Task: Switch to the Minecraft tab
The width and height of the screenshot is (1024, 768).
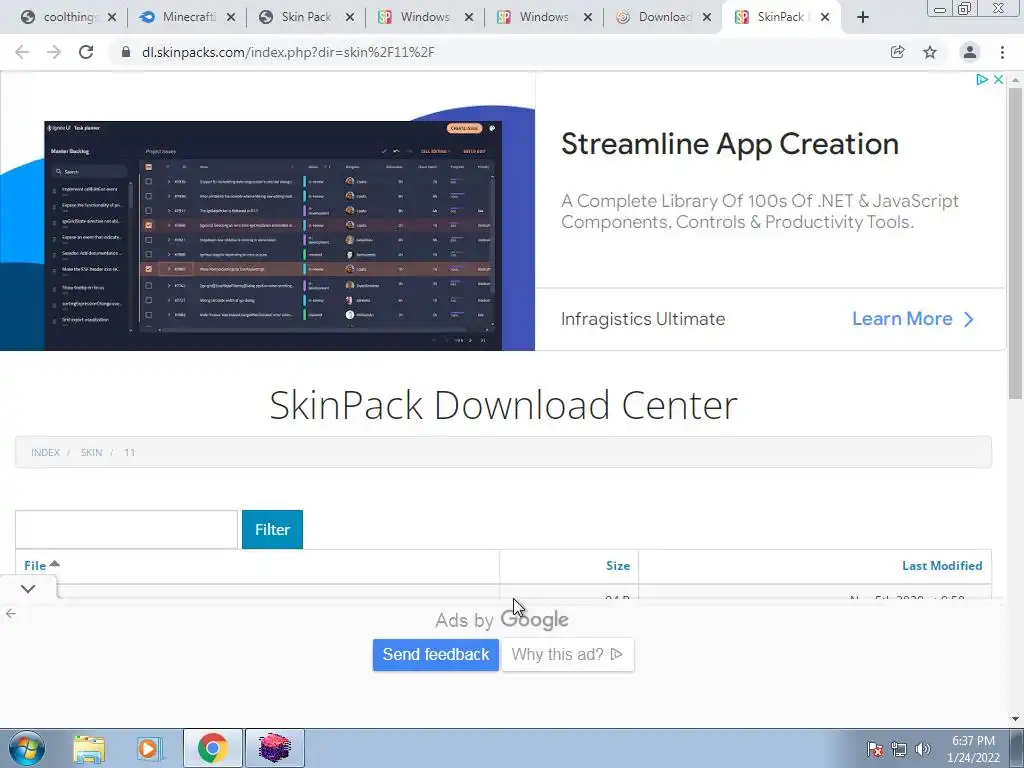Action: (x=188, y=17)
